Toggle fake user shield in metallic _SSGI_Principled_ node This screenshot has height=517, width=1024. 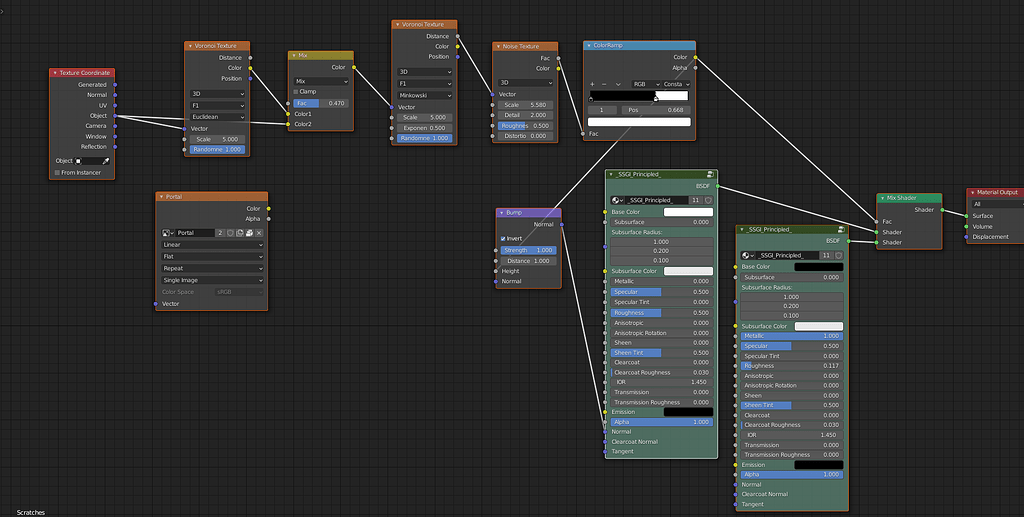coord(839,255)
